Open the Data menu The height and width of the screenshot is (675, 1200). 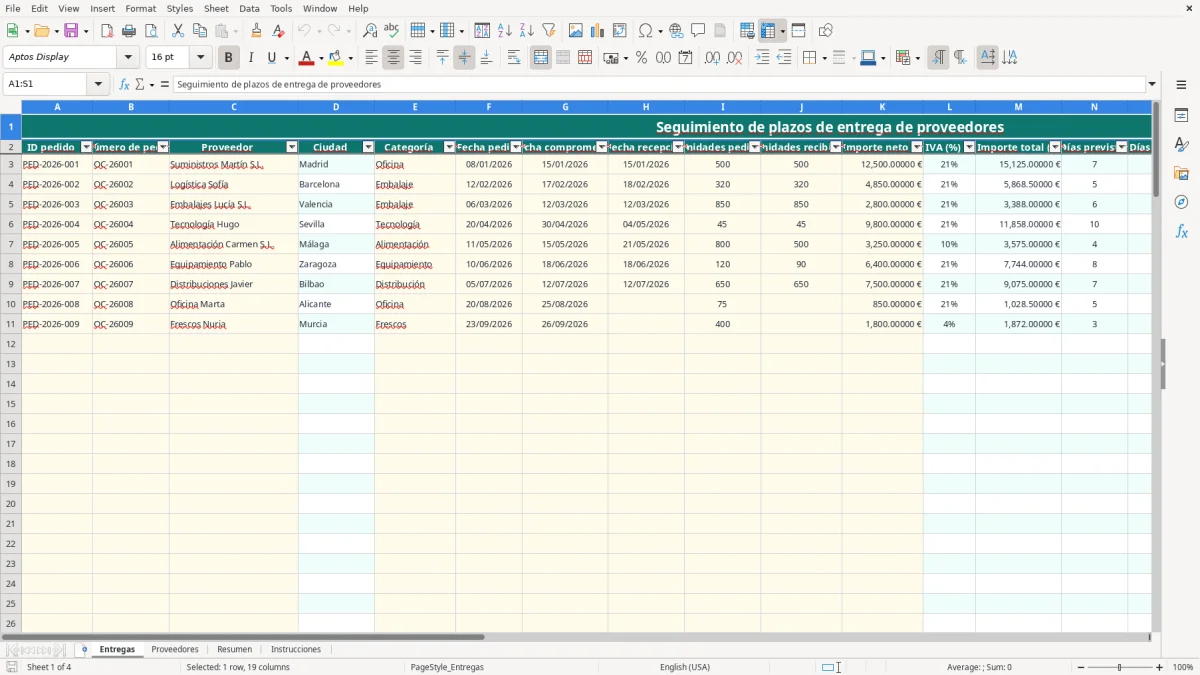(x=249, y=8)
